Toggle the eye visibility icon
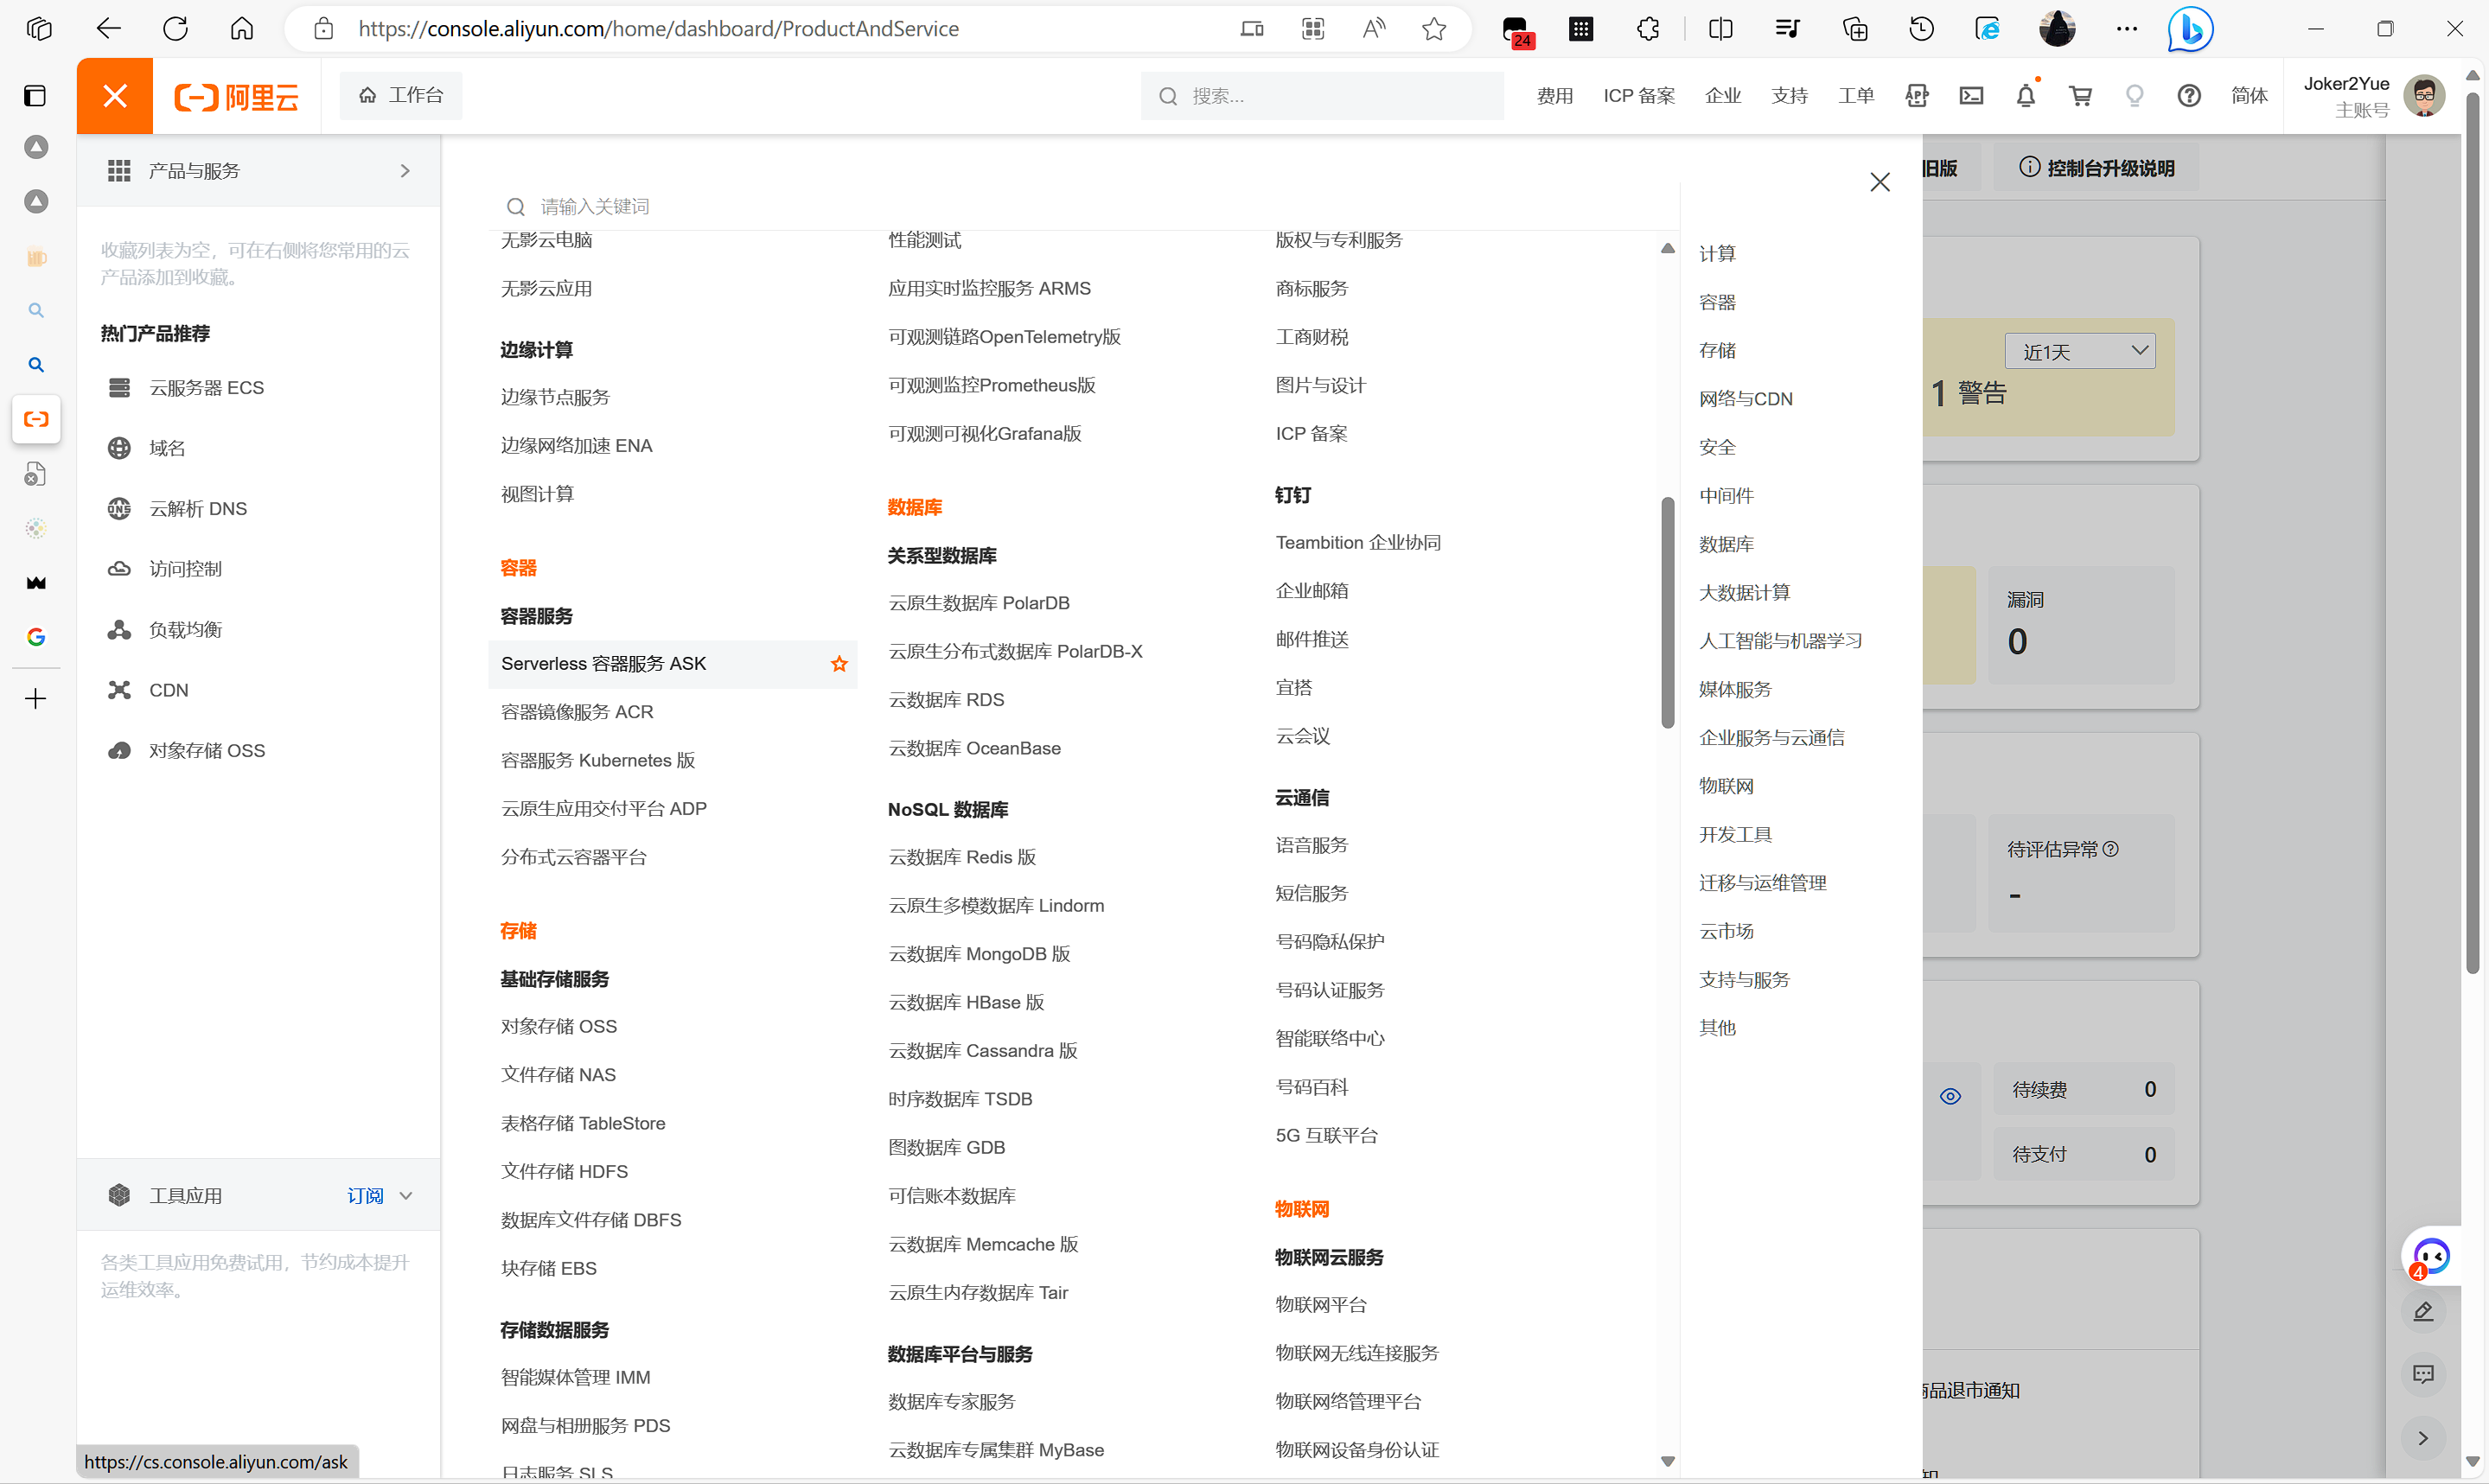This screenshot has height=1484, width=2489. [1950, 1096]
